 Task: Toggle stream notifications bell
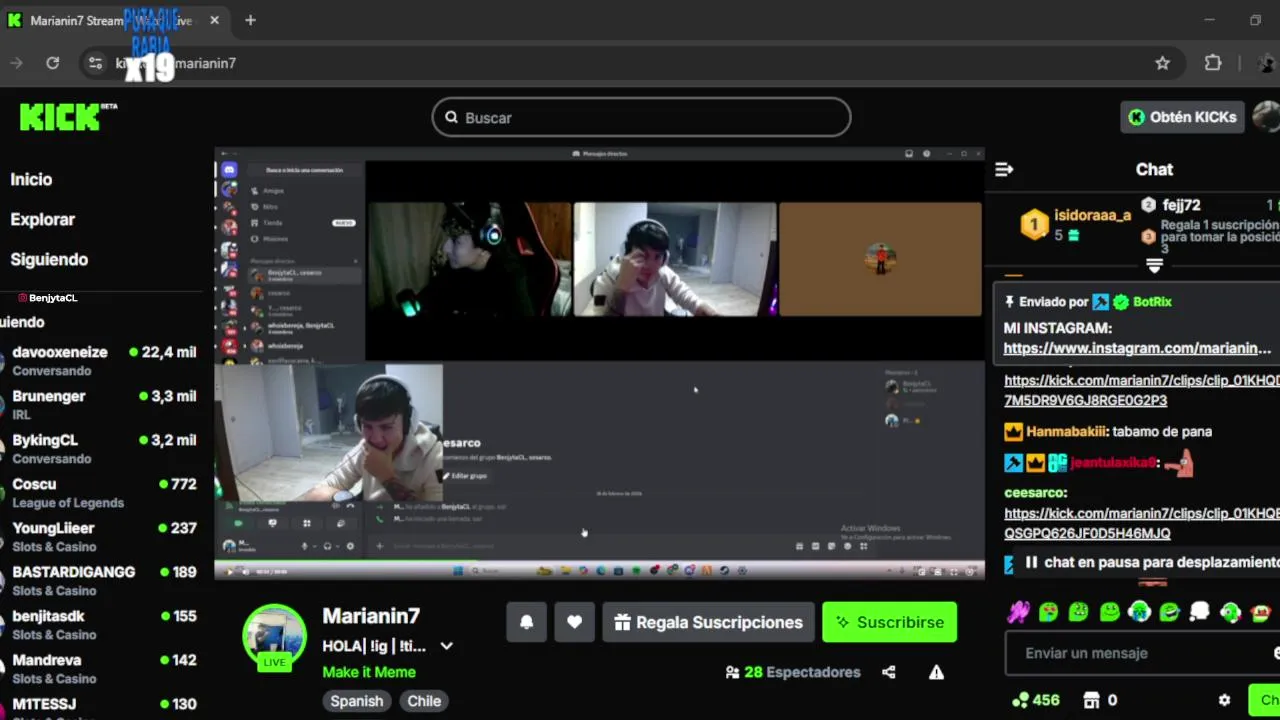pyautogui.click(x=526, y=622)
